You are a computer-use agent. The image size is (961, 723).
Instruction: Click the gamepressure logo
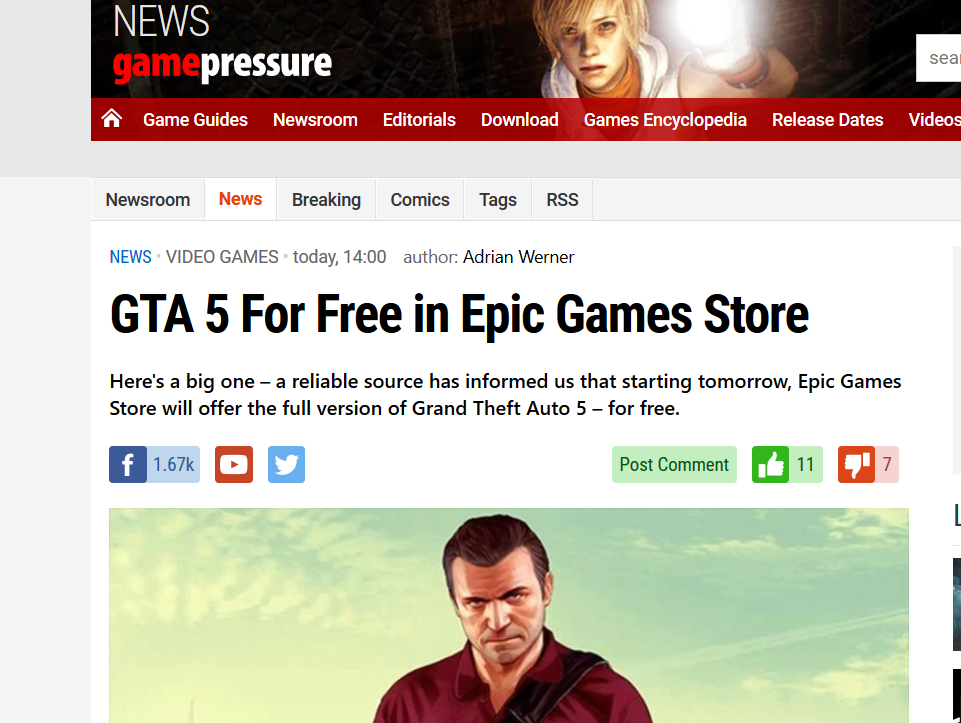click(x=222, y=64)
